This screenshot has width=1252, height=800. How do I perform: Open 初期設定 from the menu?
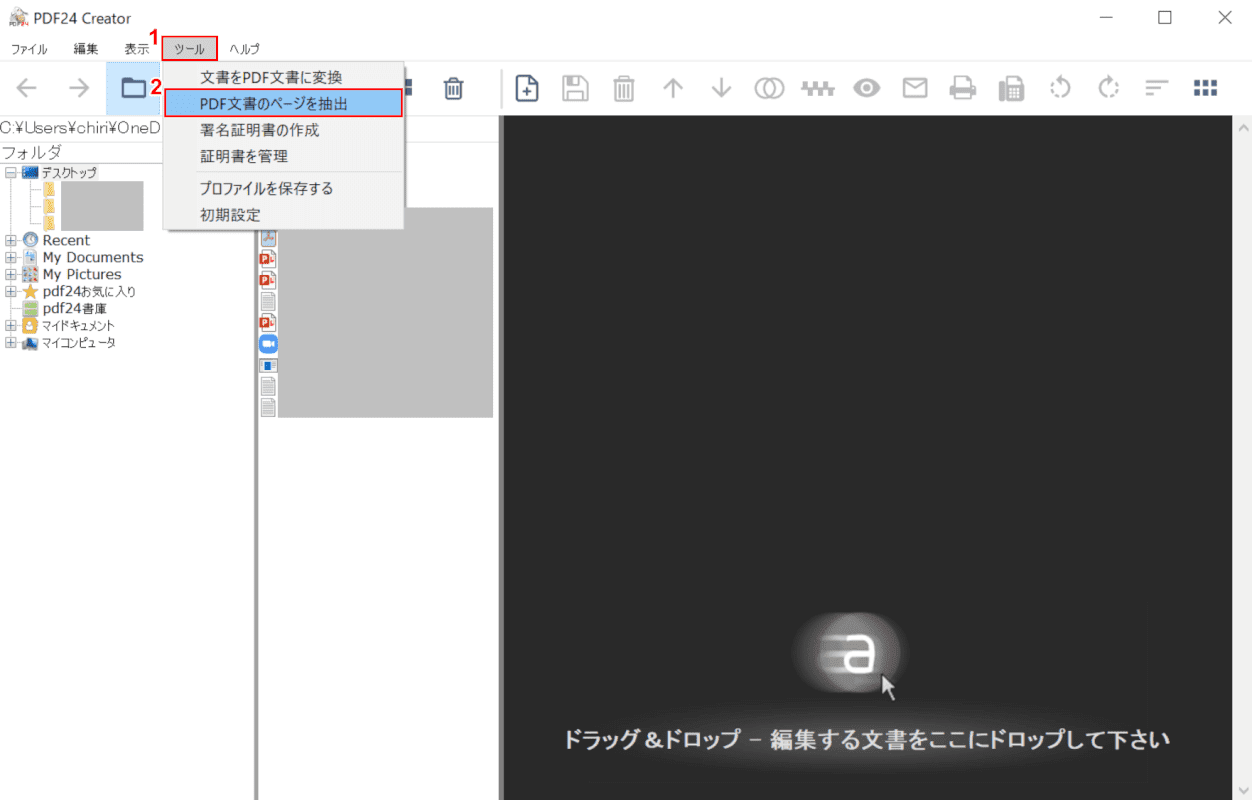(284, 215)
